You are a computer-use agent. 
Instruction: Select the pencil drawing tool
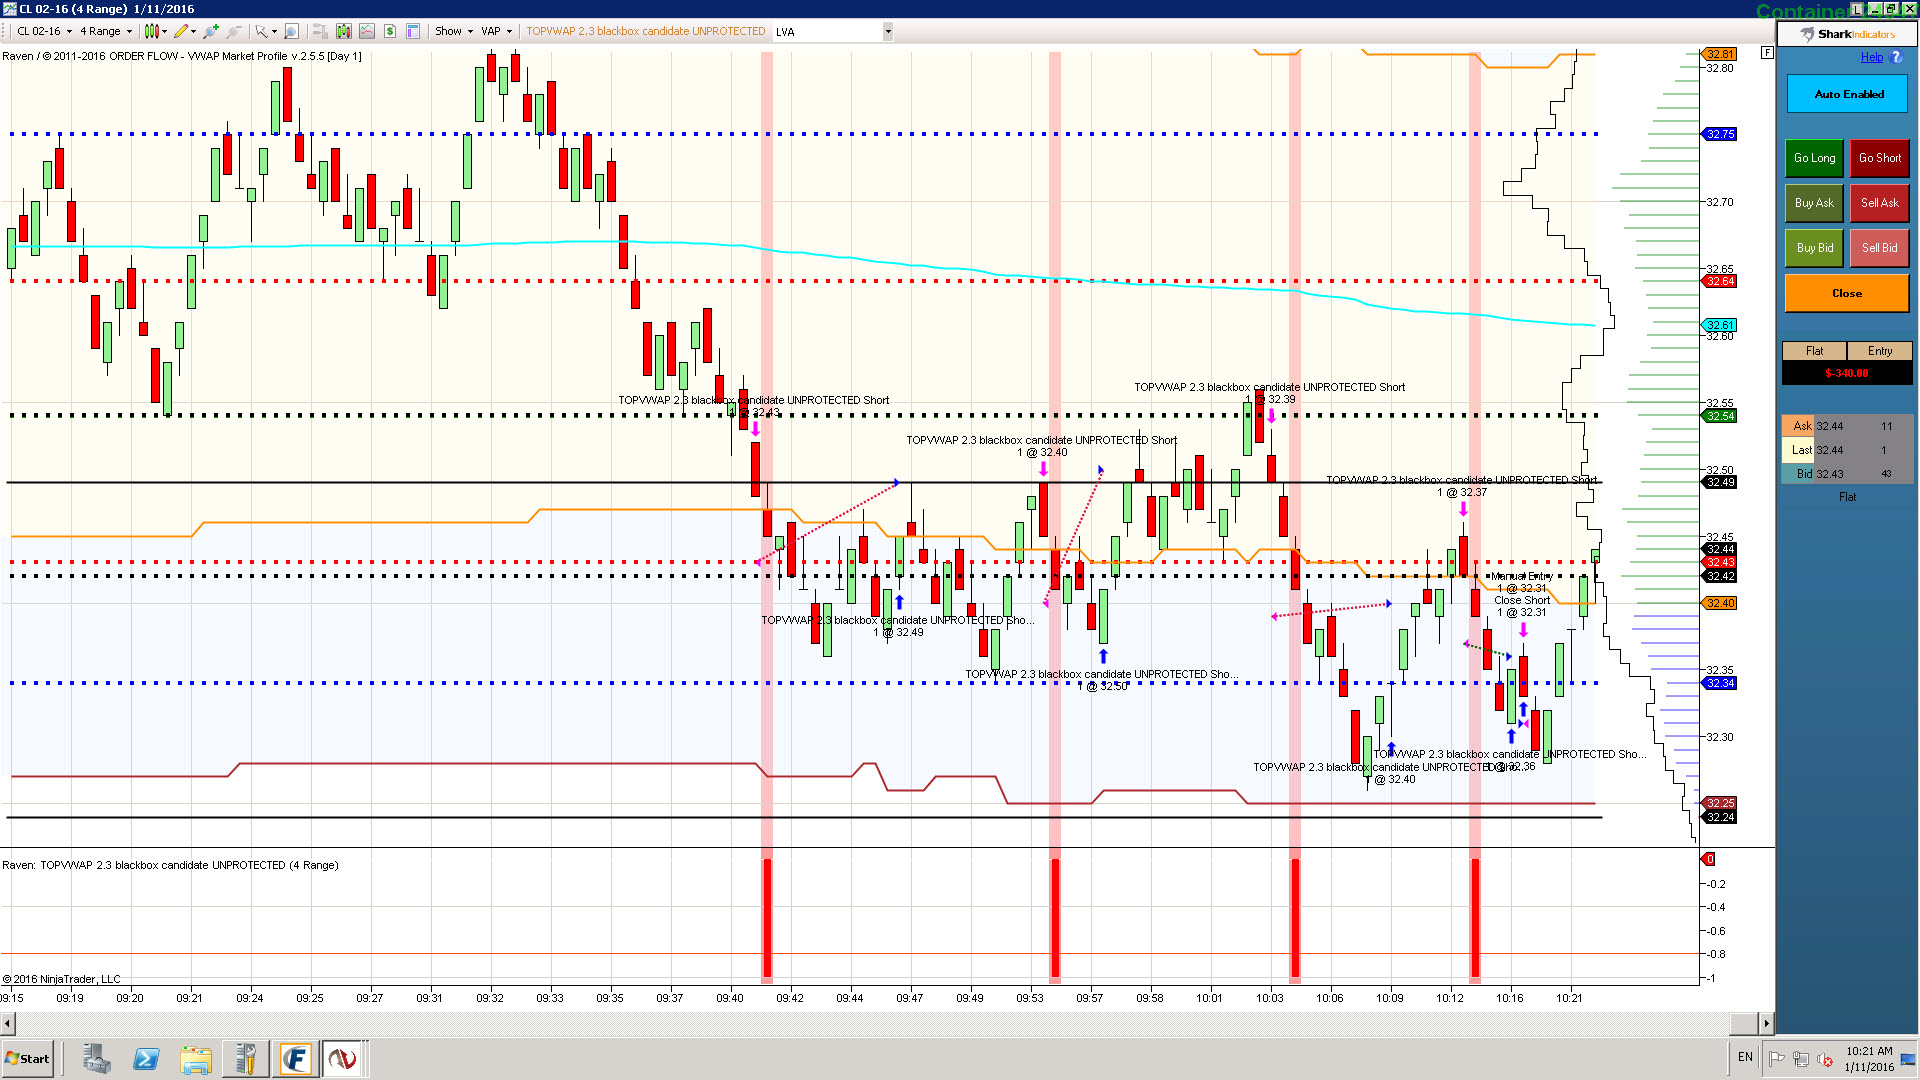click(181, 31)
